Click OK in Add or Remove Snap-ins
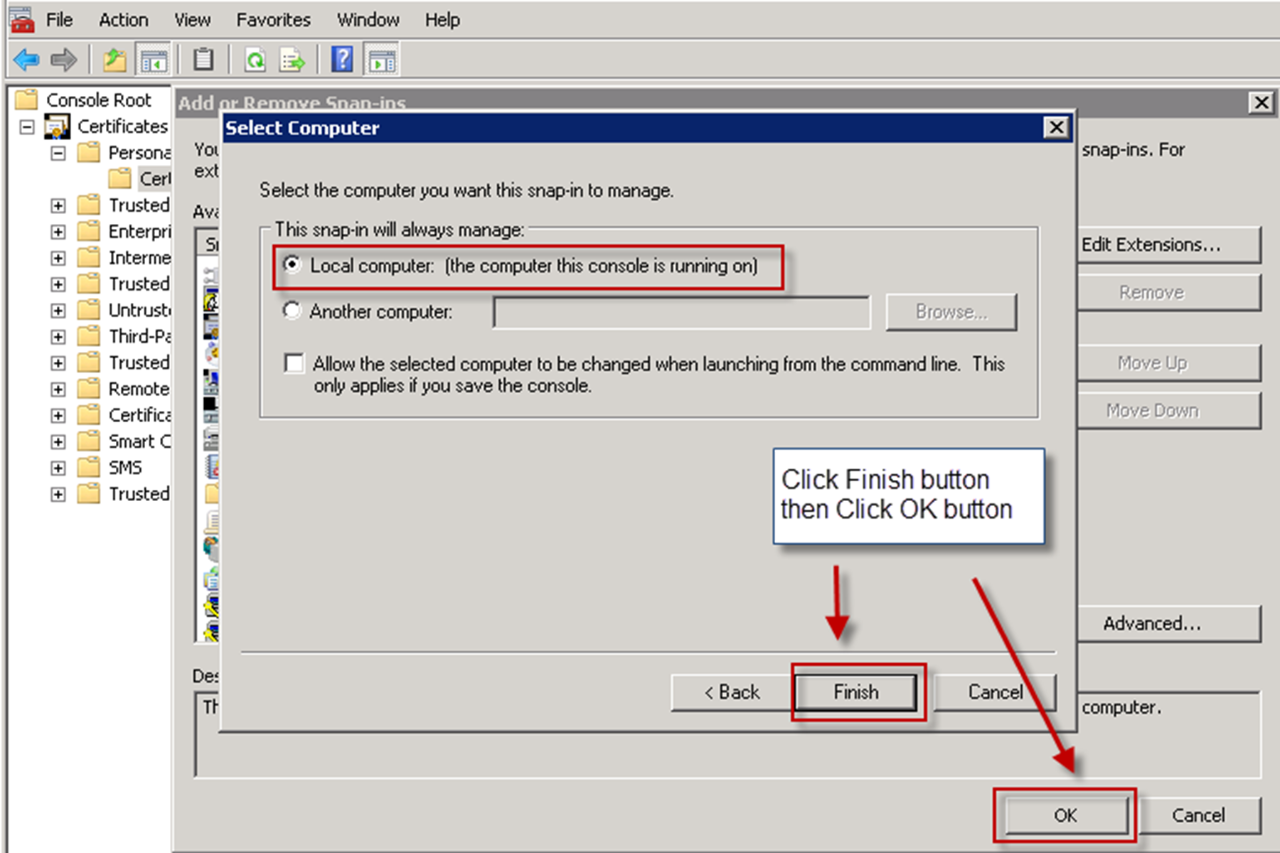This screenshot has height=853, width=1280. click(x=1065, y=816)
